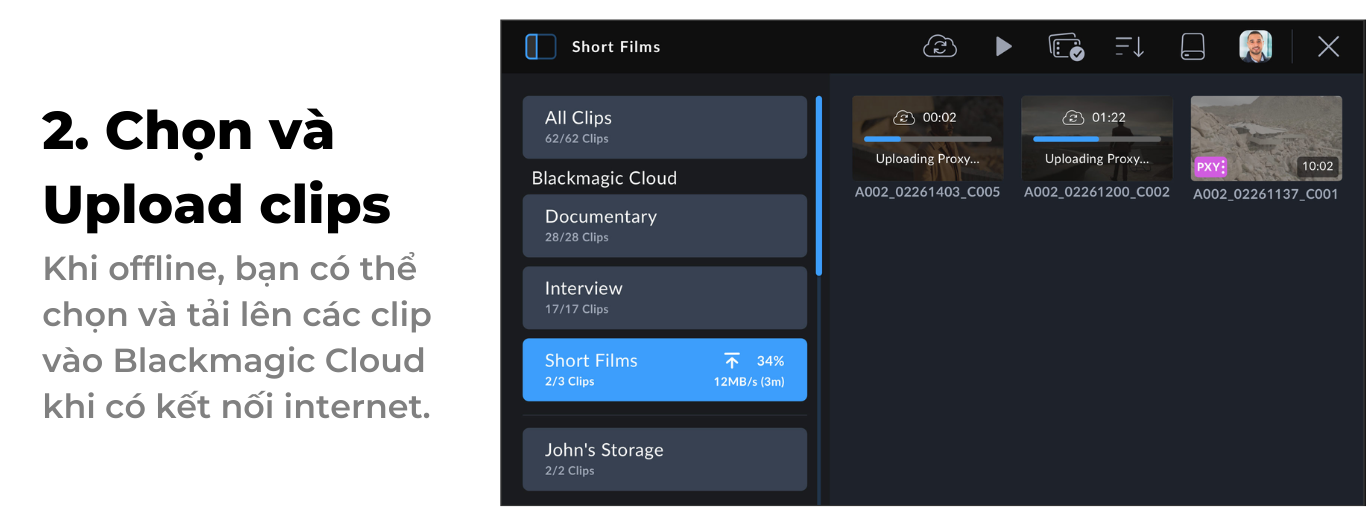Toggle the sidebar panel icon

click(x=541, y=47)
